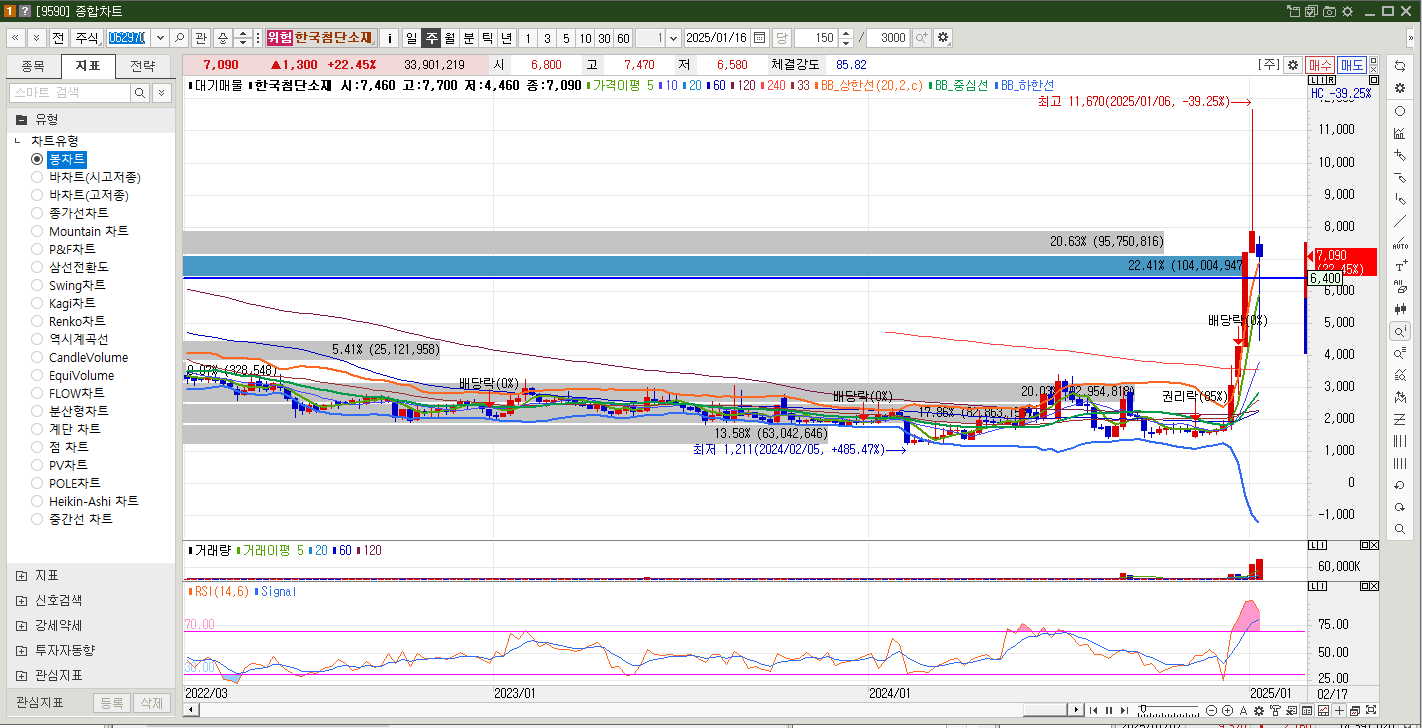The width and height of the screenshot is (1422, 728).
Task: Select the circle drawing tool
Action: point(1400,111)
